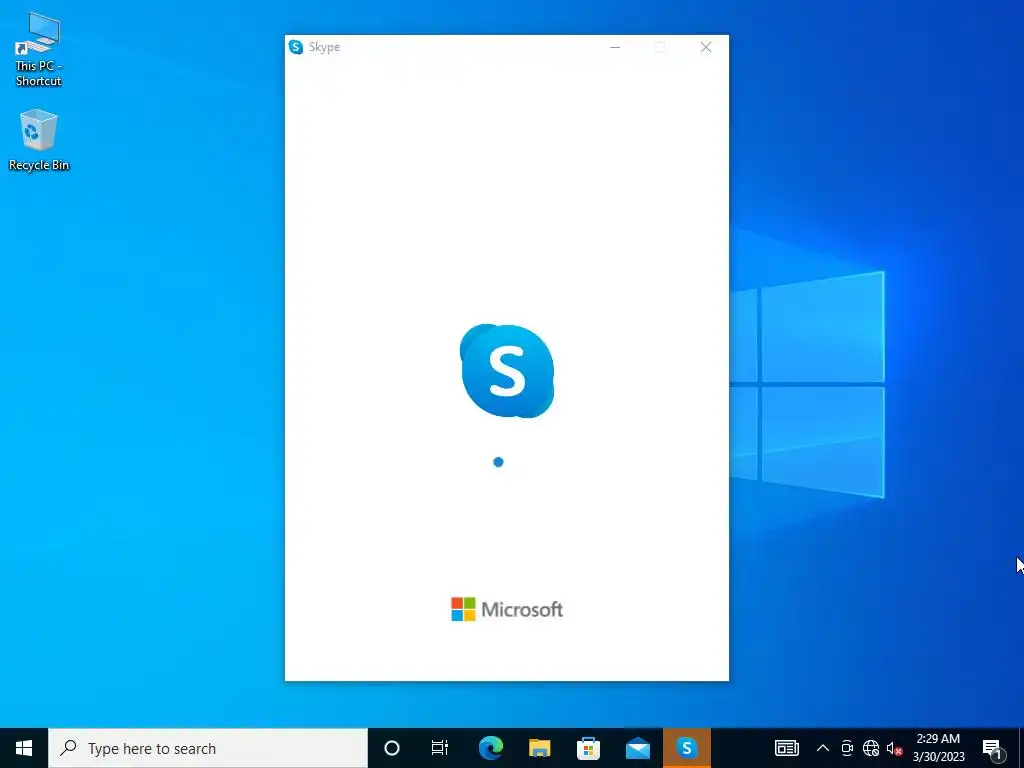Open Task View on taskbar
This screenshot has width=1024, height=768.
tap(440, 748)
